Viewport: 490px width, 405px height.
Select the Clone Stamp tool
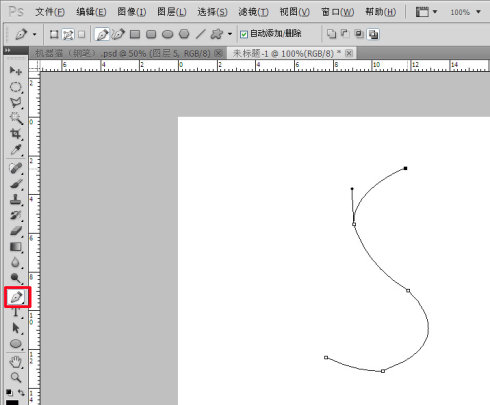[15, 200]
